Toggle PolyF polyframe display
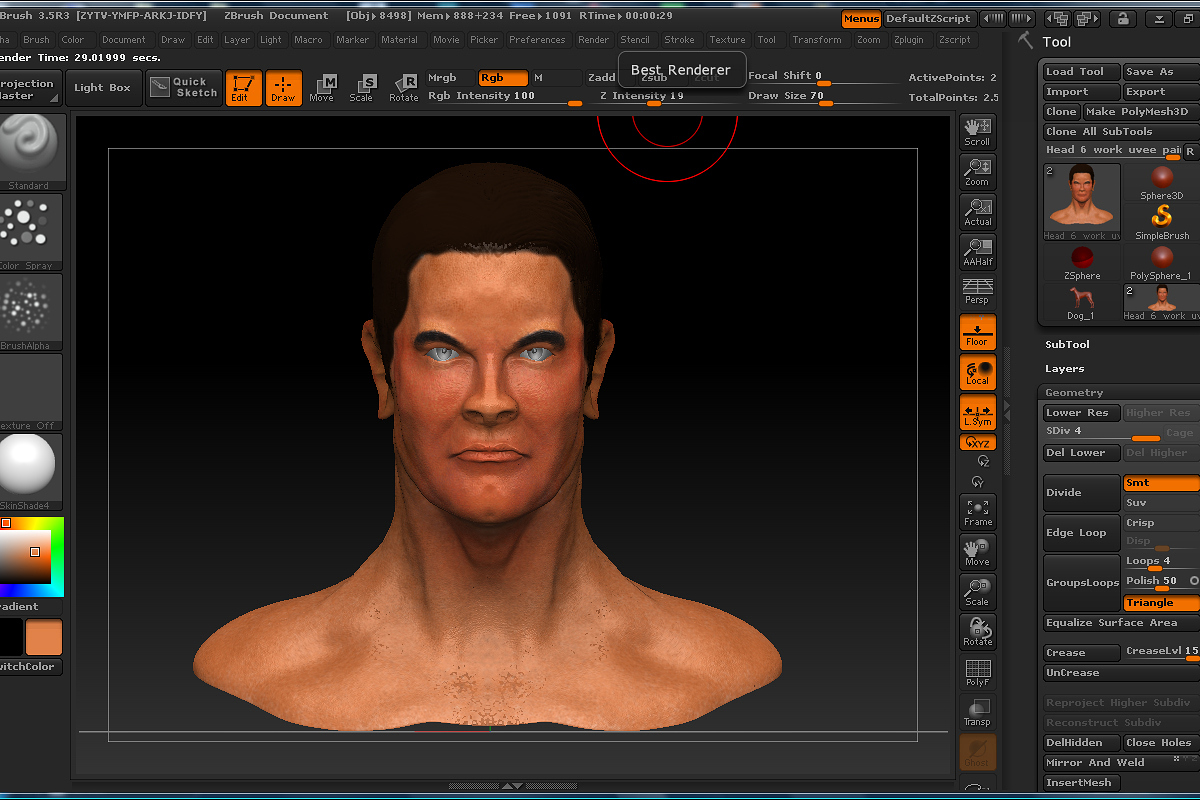1200x800 pixels. [x=977, y=671]
